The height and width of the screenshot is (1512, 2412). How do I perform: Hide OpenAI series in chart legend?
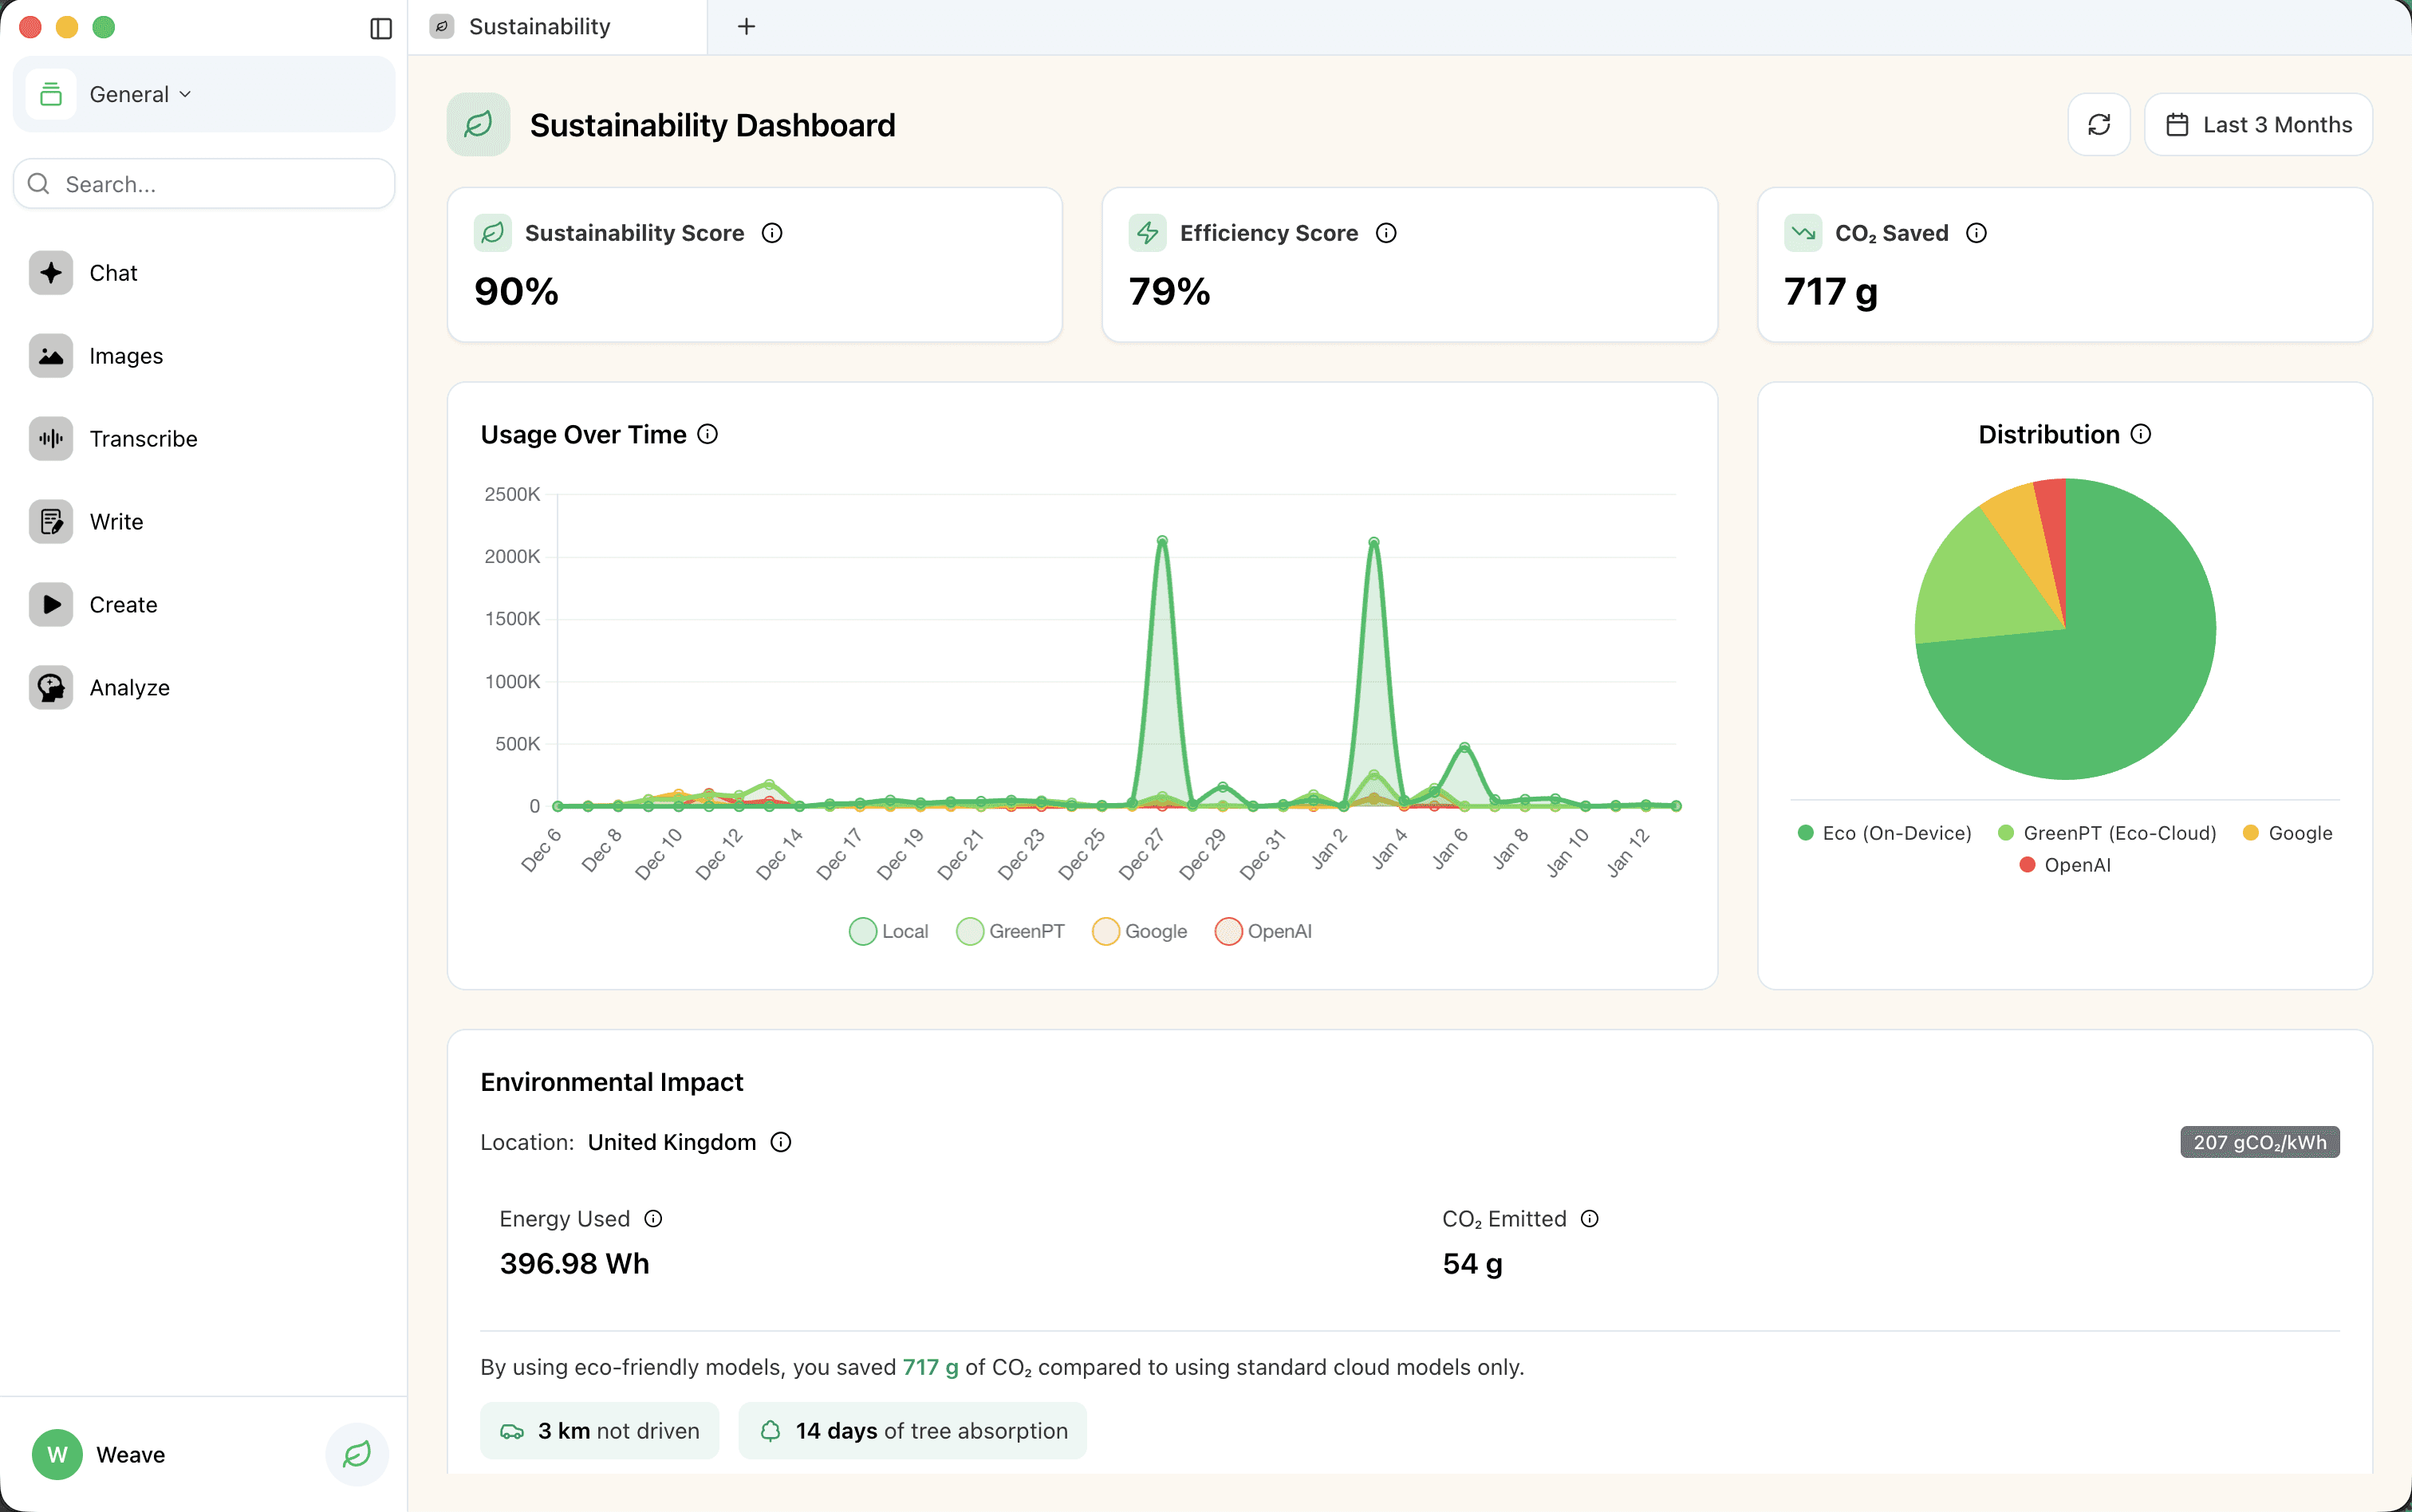(x=1263, y=931)
